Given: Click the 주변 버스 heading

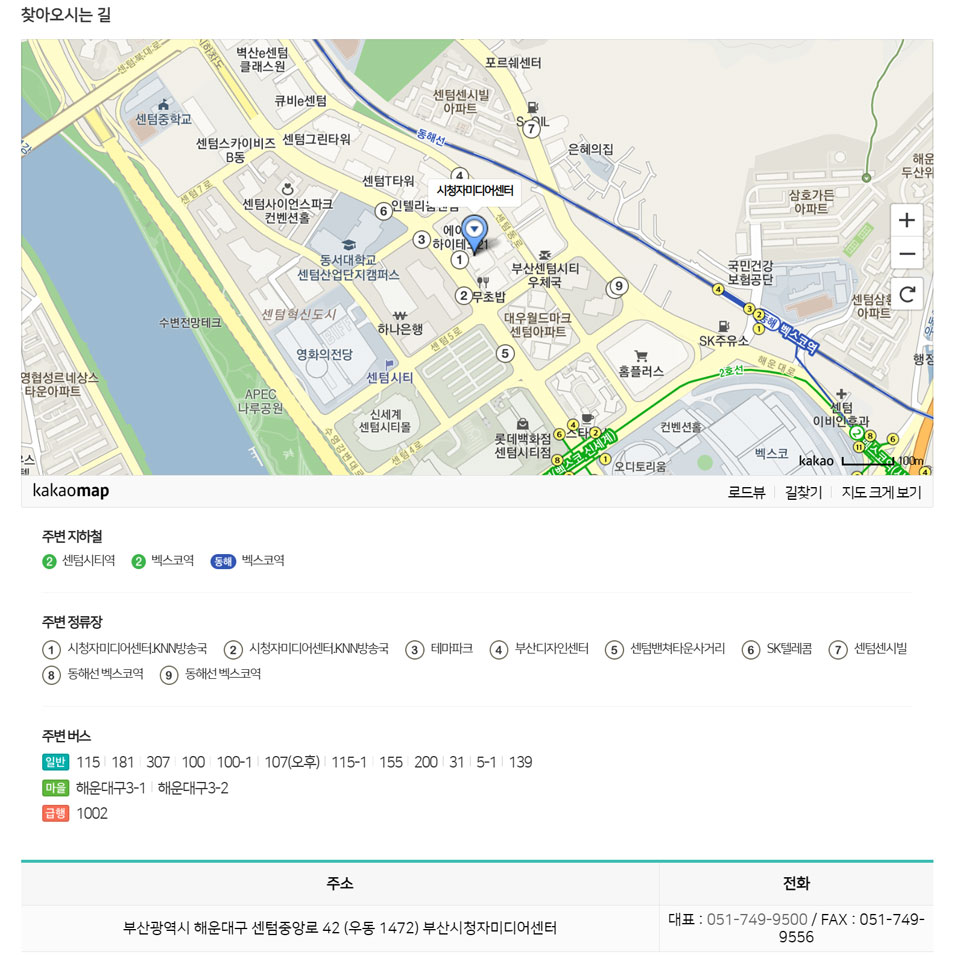Looking at the screenshot, I should 66,736.
